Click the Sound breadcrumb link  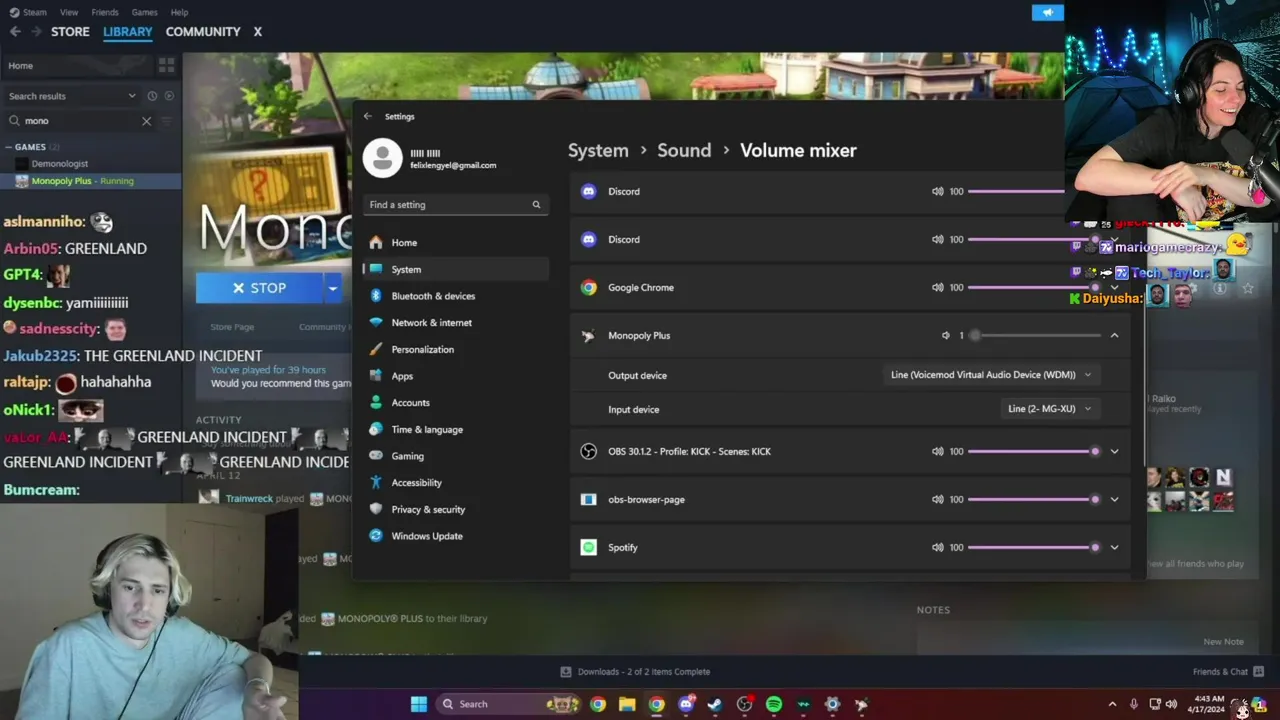click(684, 150)
